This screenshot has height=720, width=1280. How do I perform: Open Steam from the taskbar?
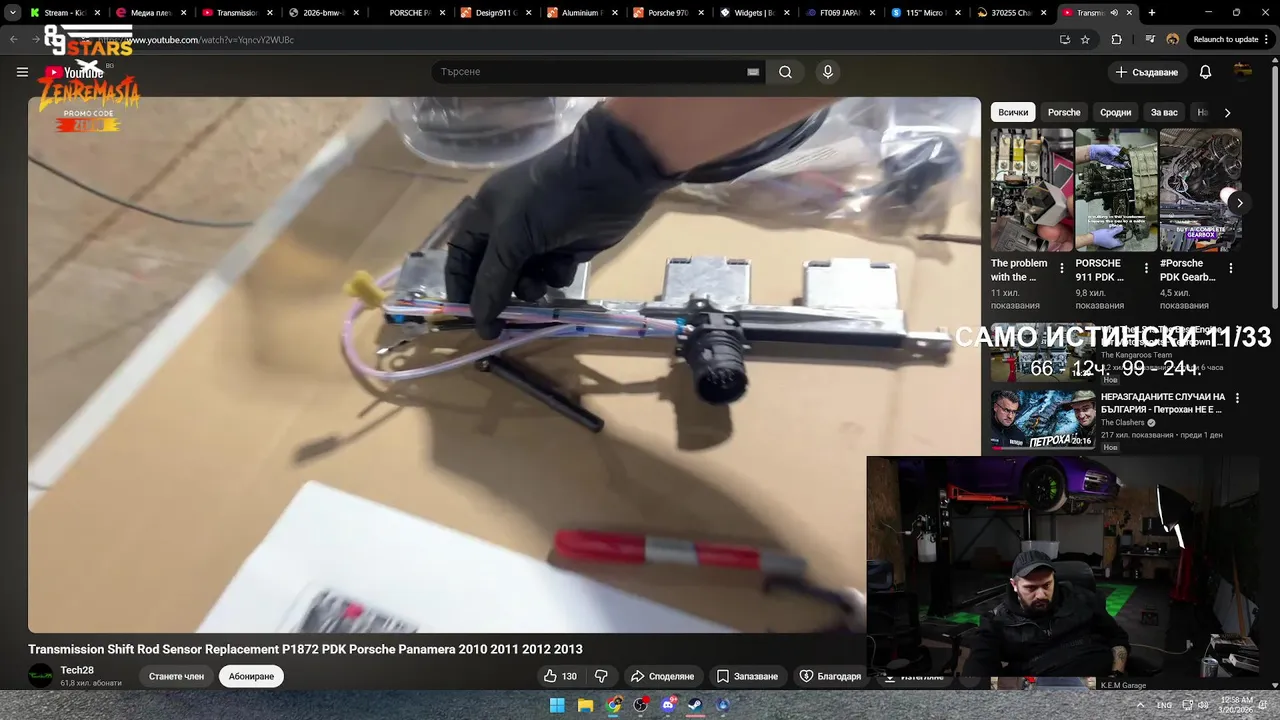coord(695,705)
